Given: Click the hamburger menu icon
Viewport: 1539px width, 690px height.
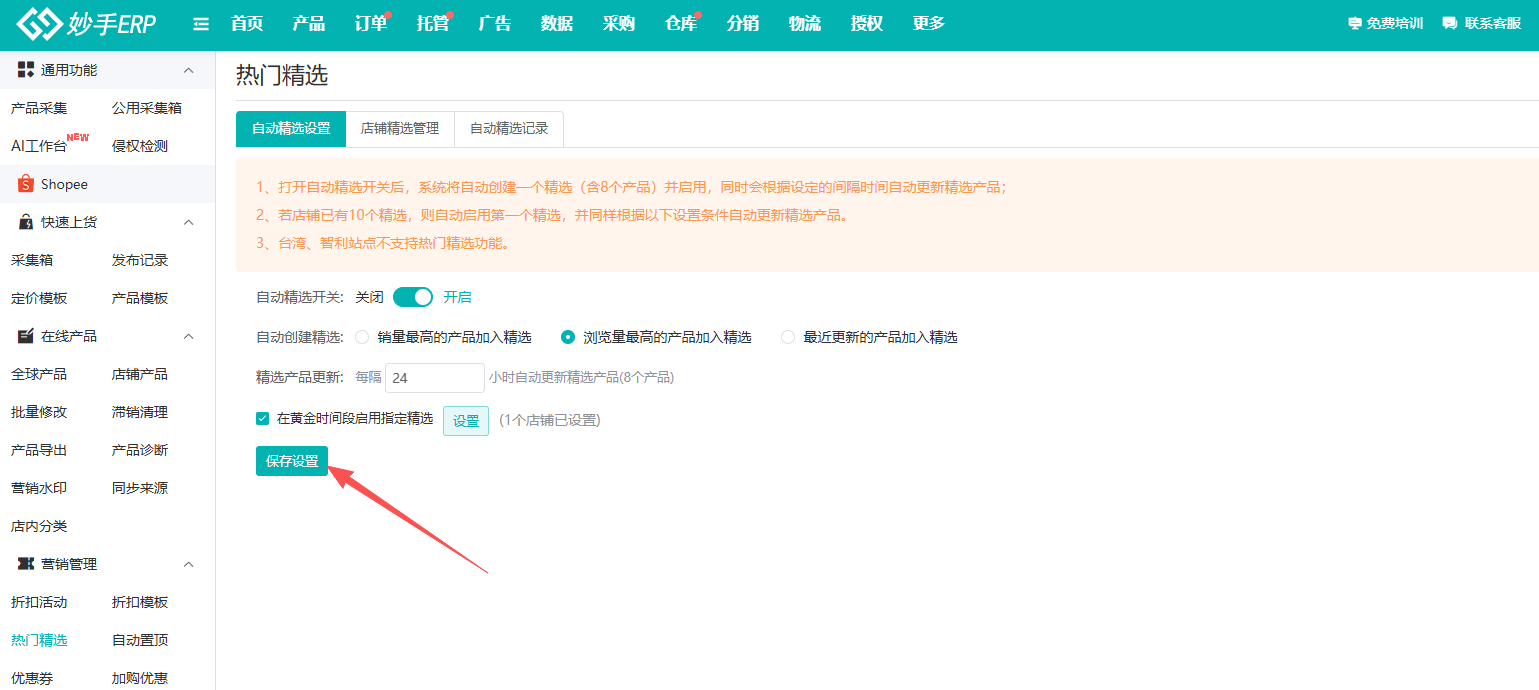Looking at the screenshot, I should [200, 24].
